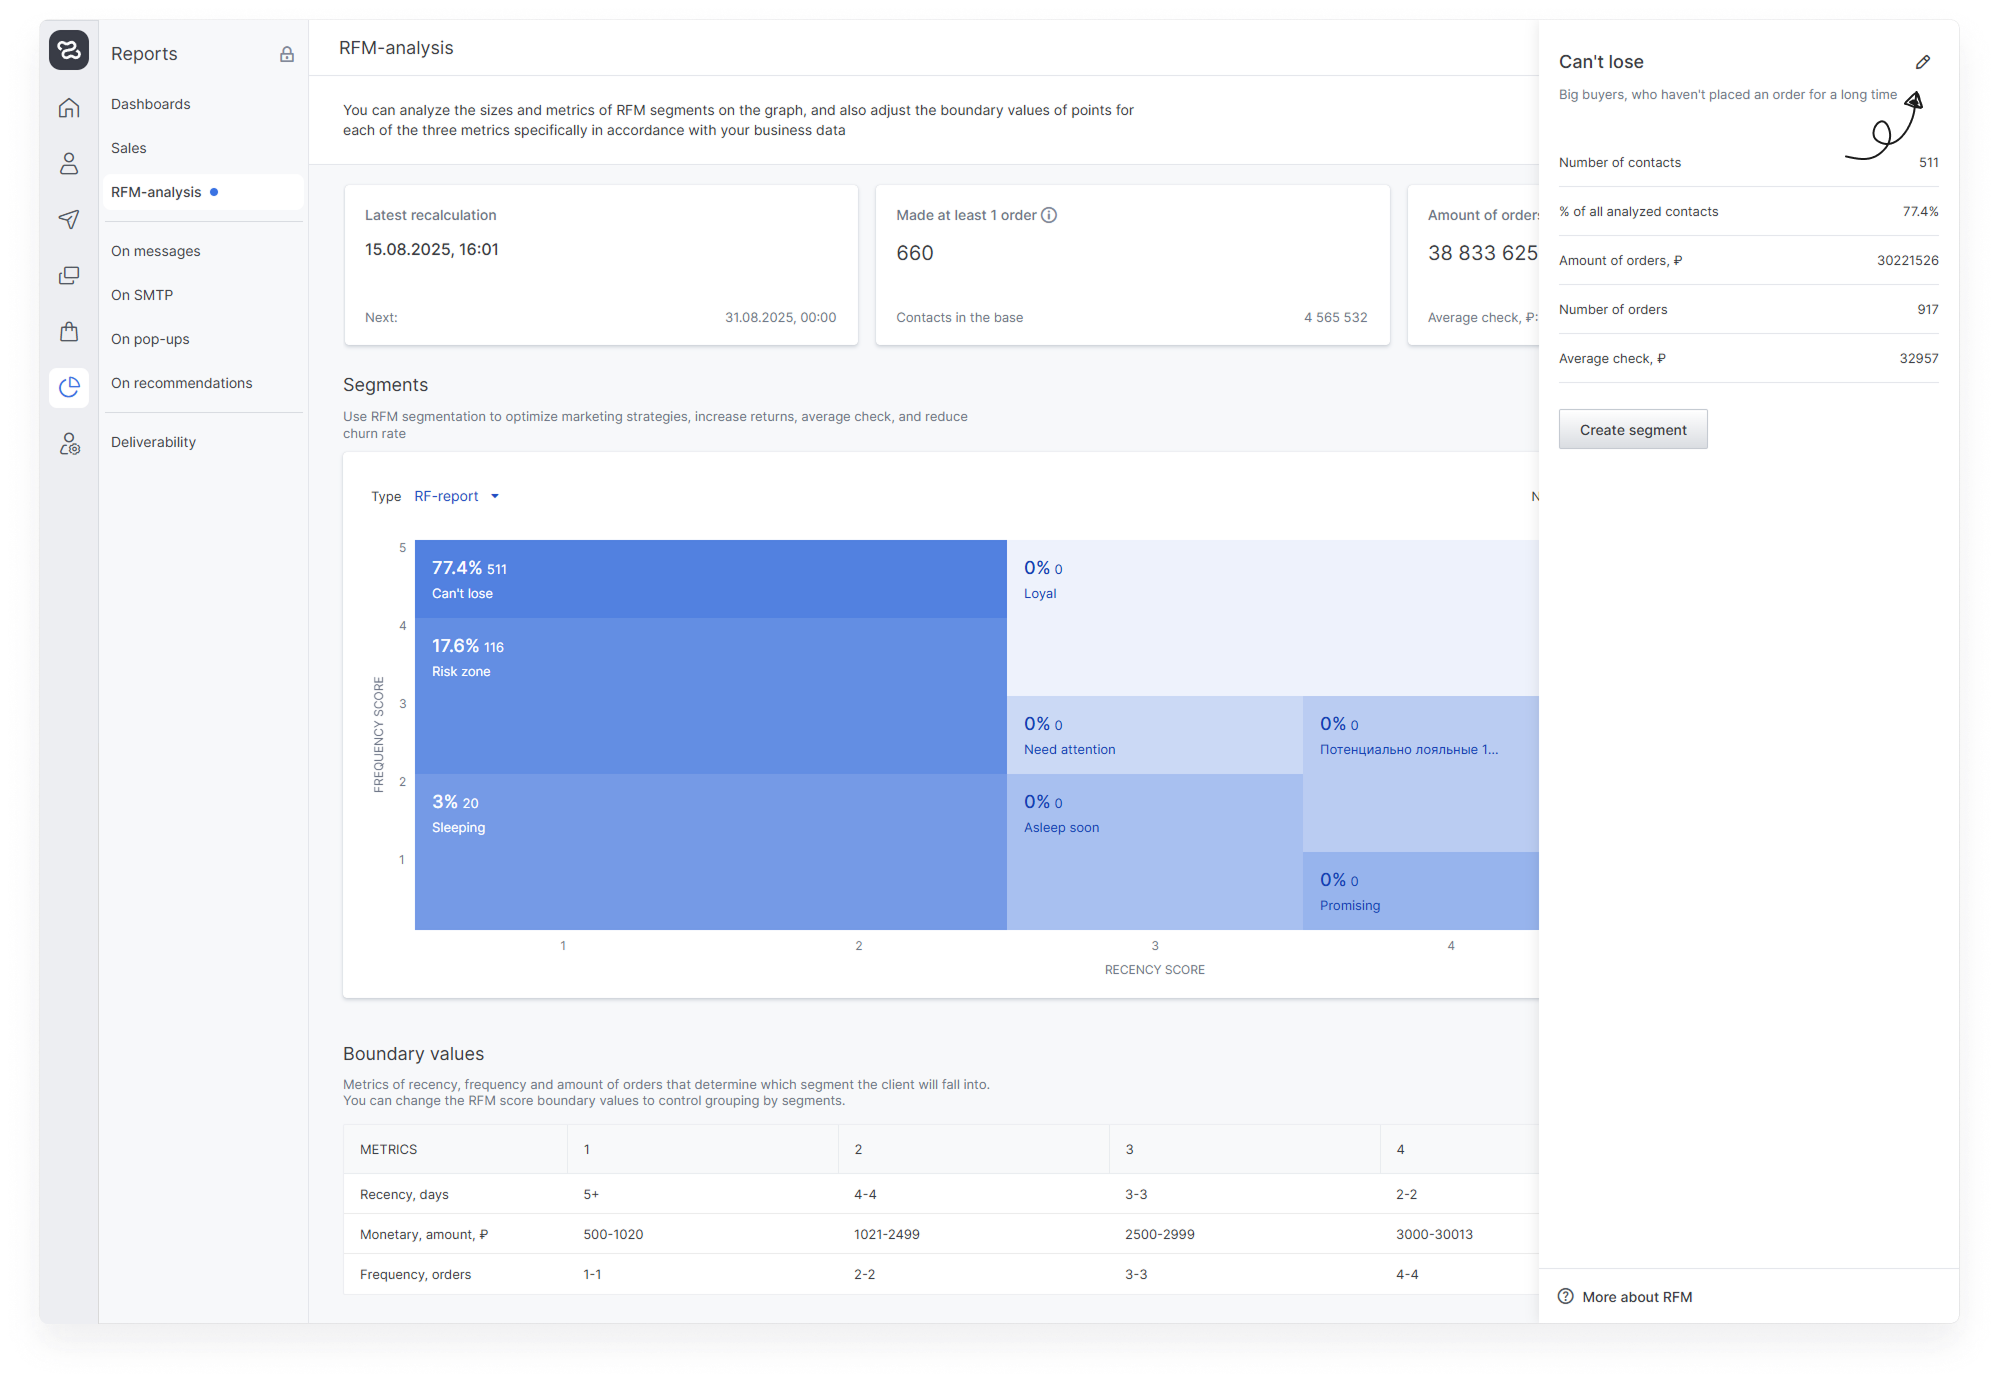Expand the RF-report type dropdown
This screenshot has width=1999, height=1383.
pyautogui.click(x=457, y=496)
